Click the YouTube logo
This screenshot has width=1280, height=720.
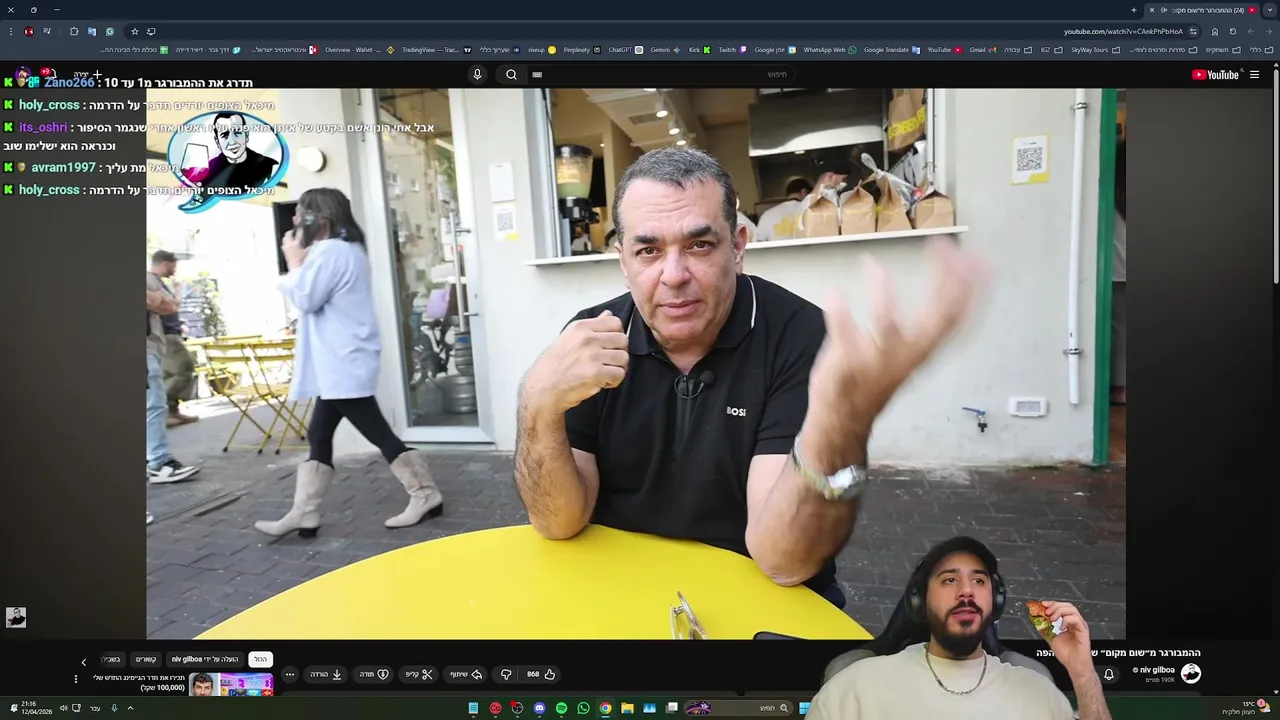[x=1215, y=75]
